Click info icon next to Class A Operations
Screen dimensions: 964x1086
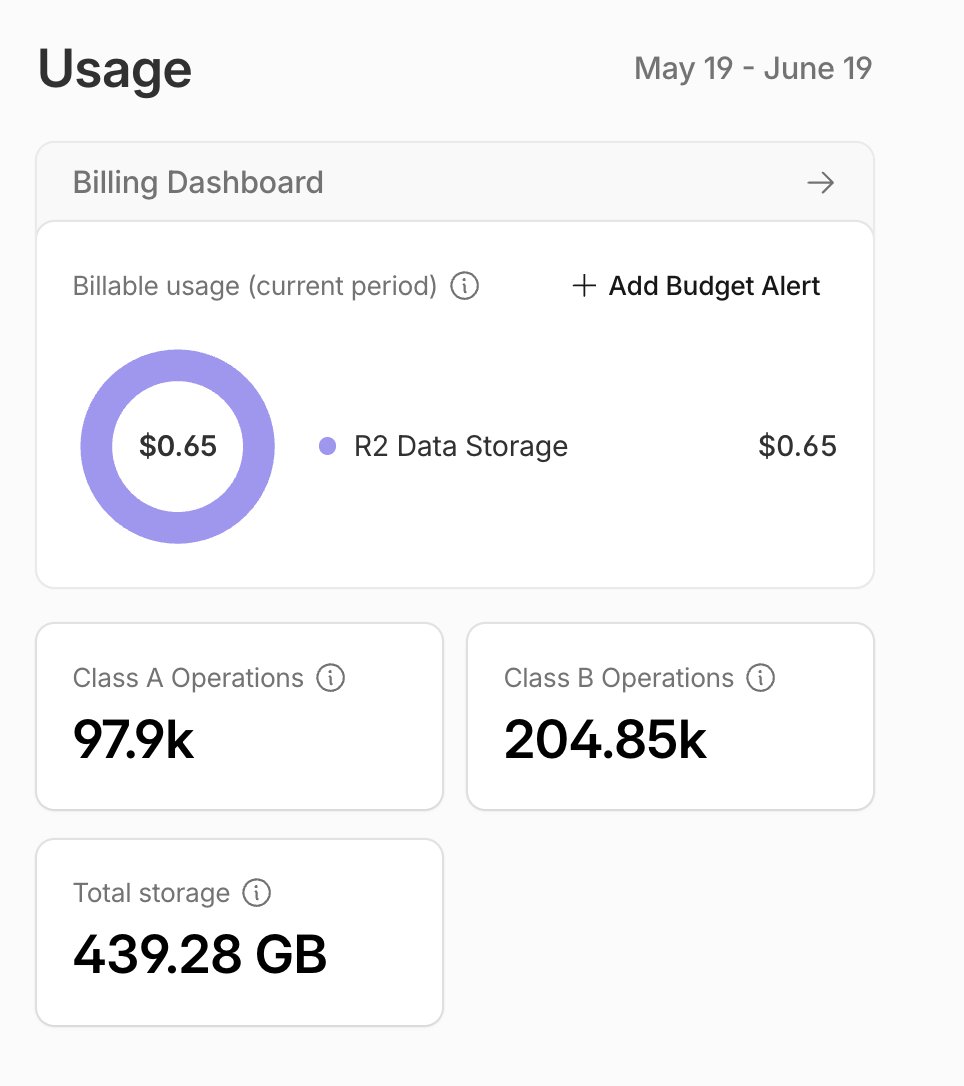click(x=330, y=677)
